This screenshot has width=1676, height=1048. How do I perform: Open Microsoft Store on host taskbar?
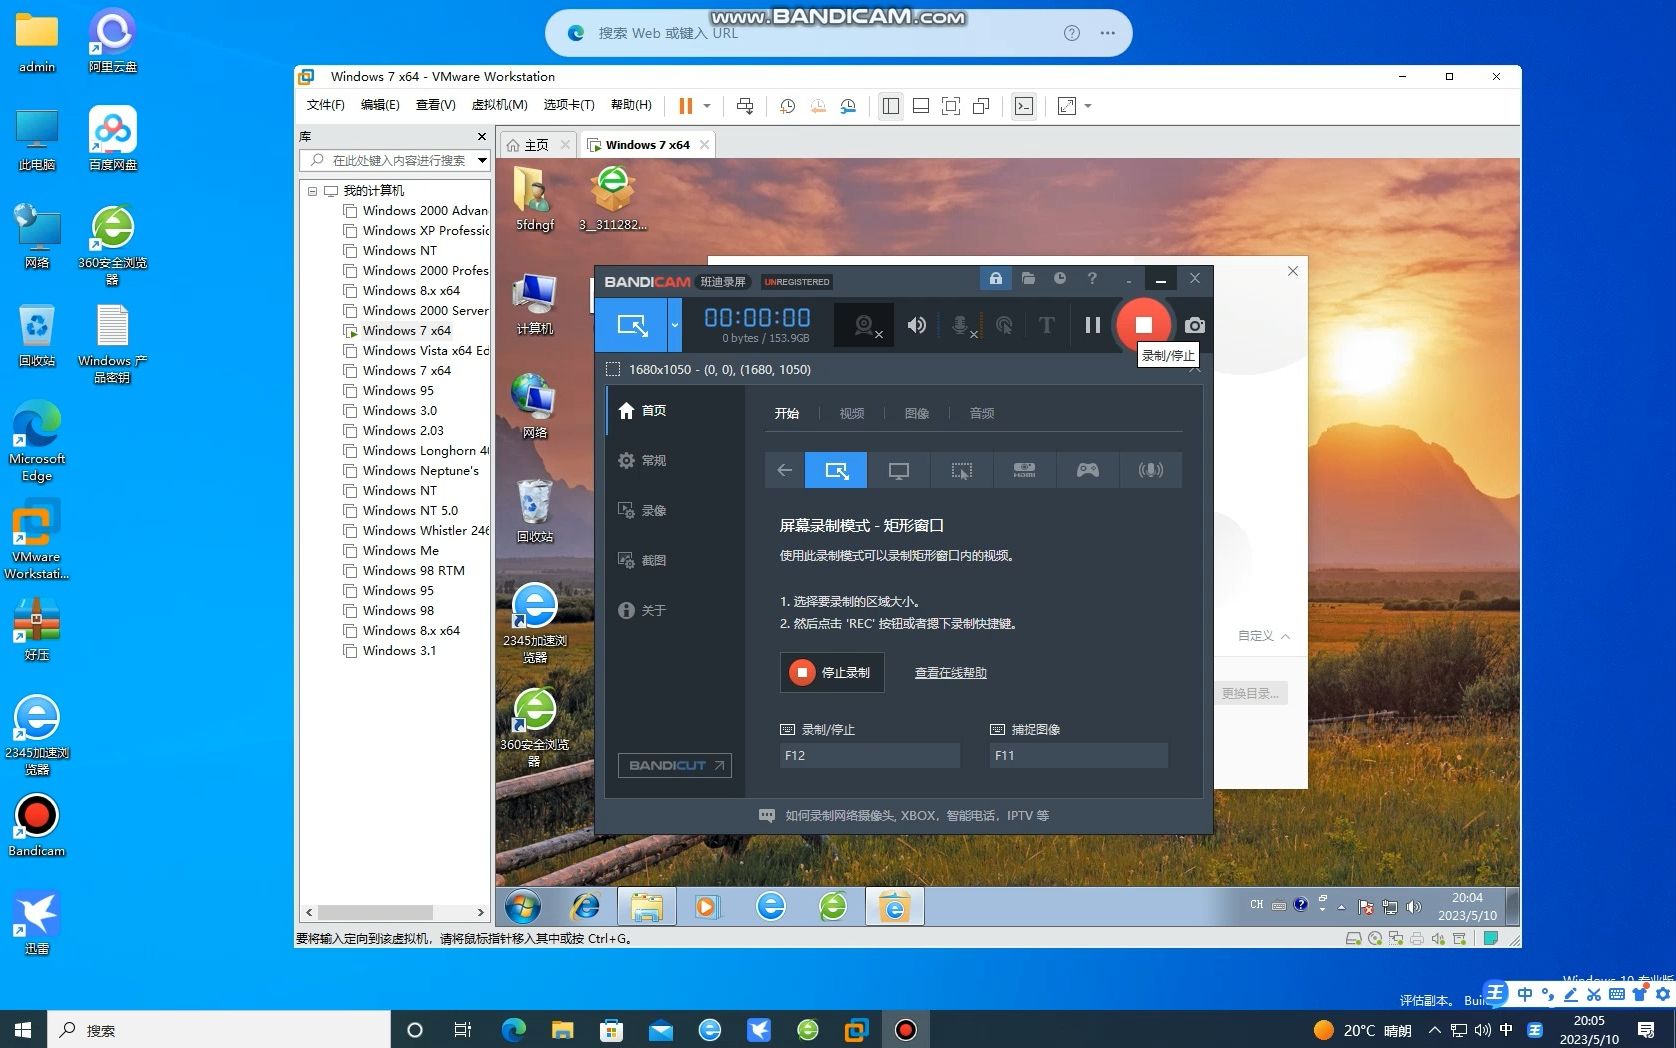(x=611, y=1030)
